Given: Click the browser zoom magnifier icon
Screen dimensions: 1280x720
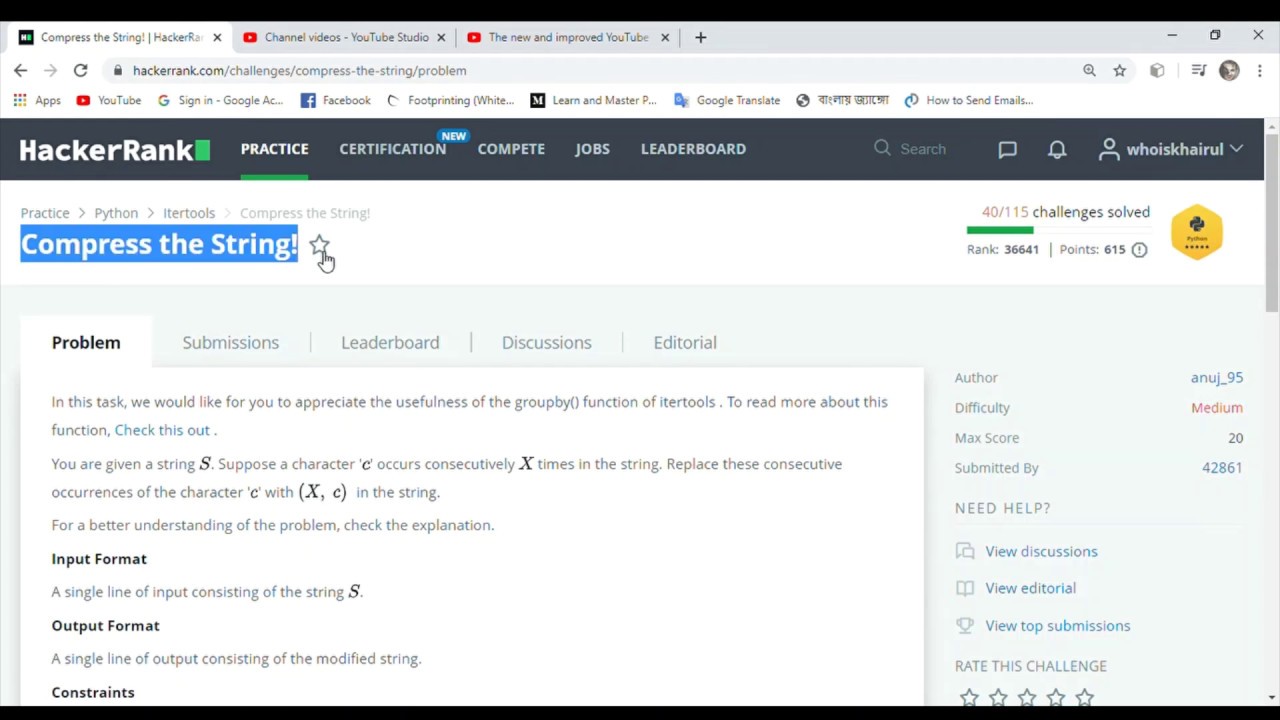Looking at the screenshot, I should click(x=1089, y=70).
